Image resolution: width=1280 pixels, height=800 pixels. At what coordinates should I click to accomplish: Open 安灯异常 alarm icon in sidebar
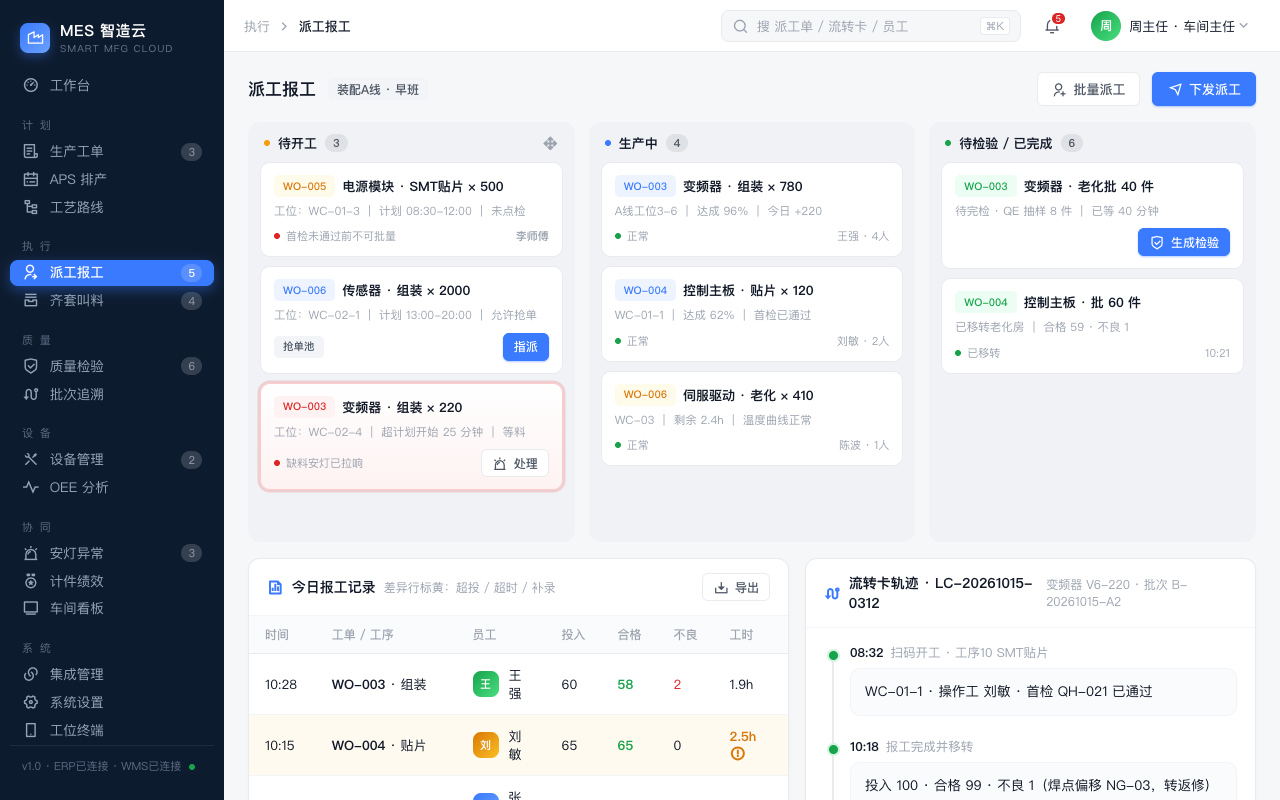(31, 553)
